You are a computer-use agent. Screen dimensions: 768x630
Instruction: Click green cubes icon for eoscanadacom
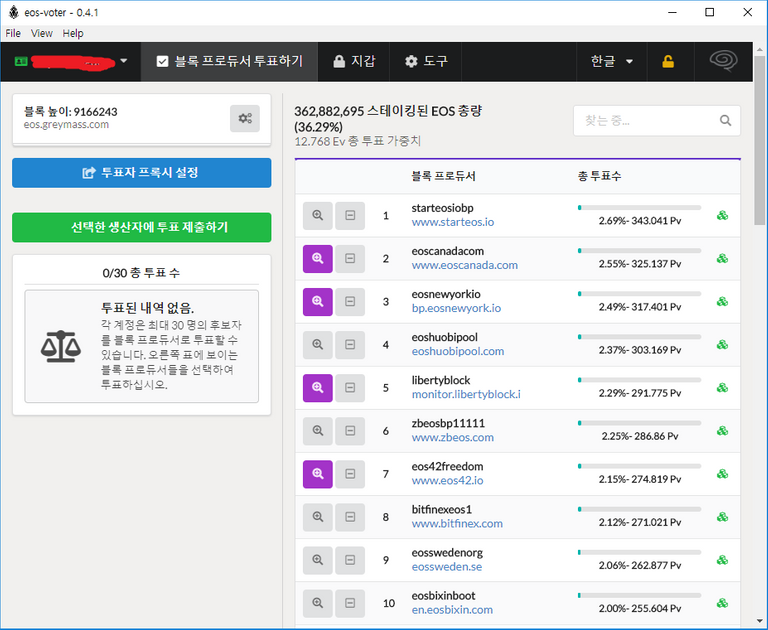tap(722, 258)
